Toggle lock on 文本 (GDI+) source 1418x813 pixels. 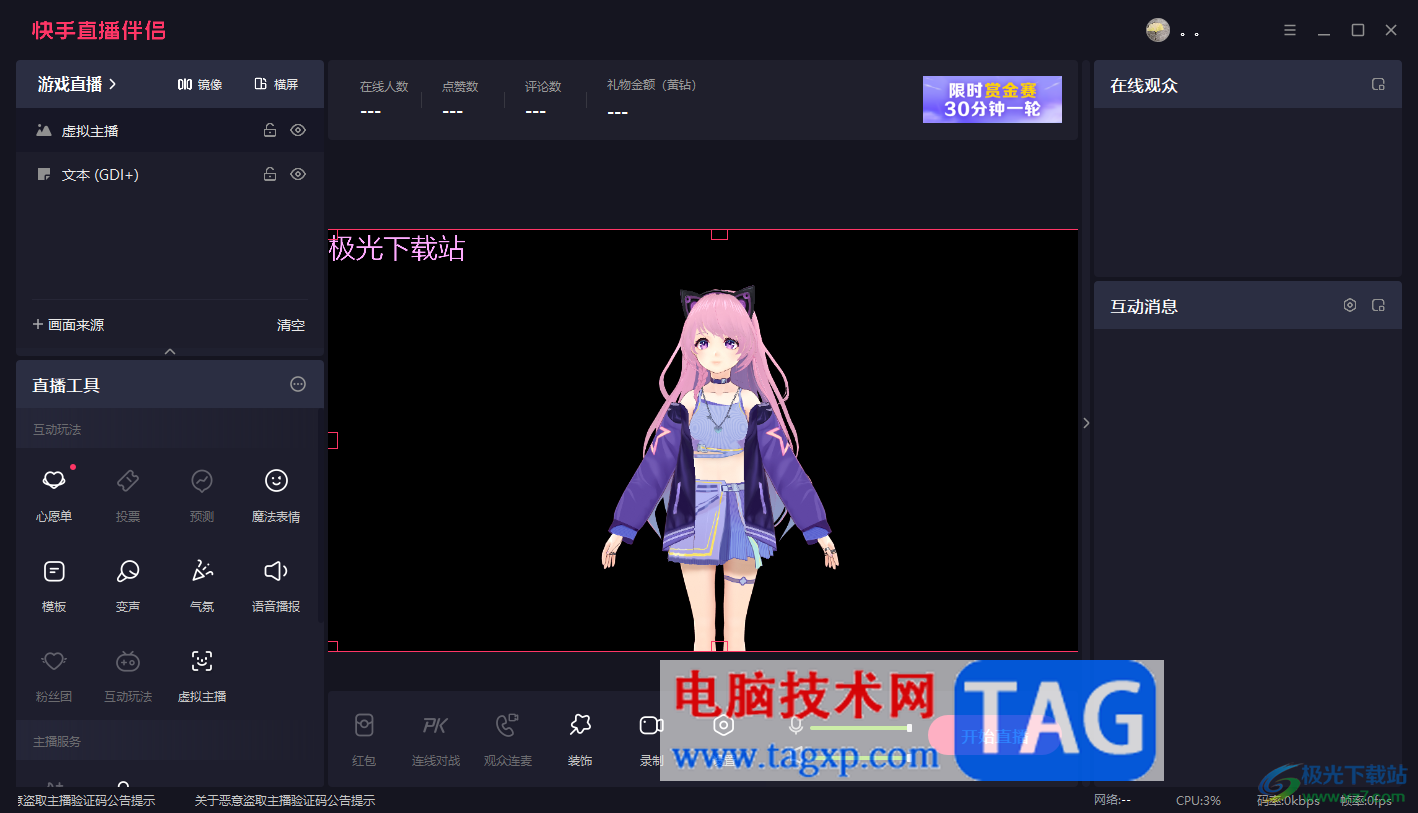(x=270, y=174)
